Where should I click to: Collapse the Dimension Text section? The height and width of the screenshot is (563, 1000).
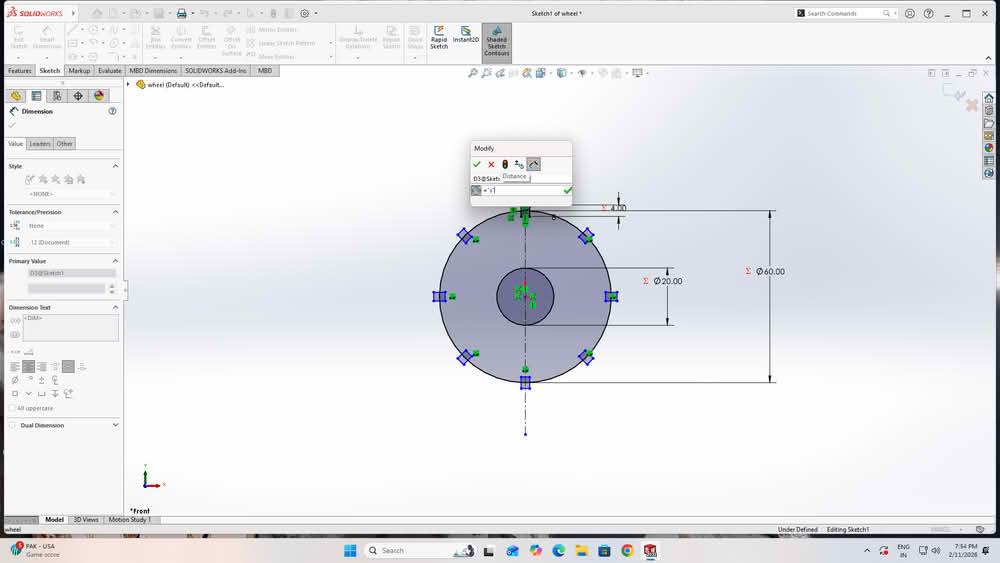pos(115,307)
